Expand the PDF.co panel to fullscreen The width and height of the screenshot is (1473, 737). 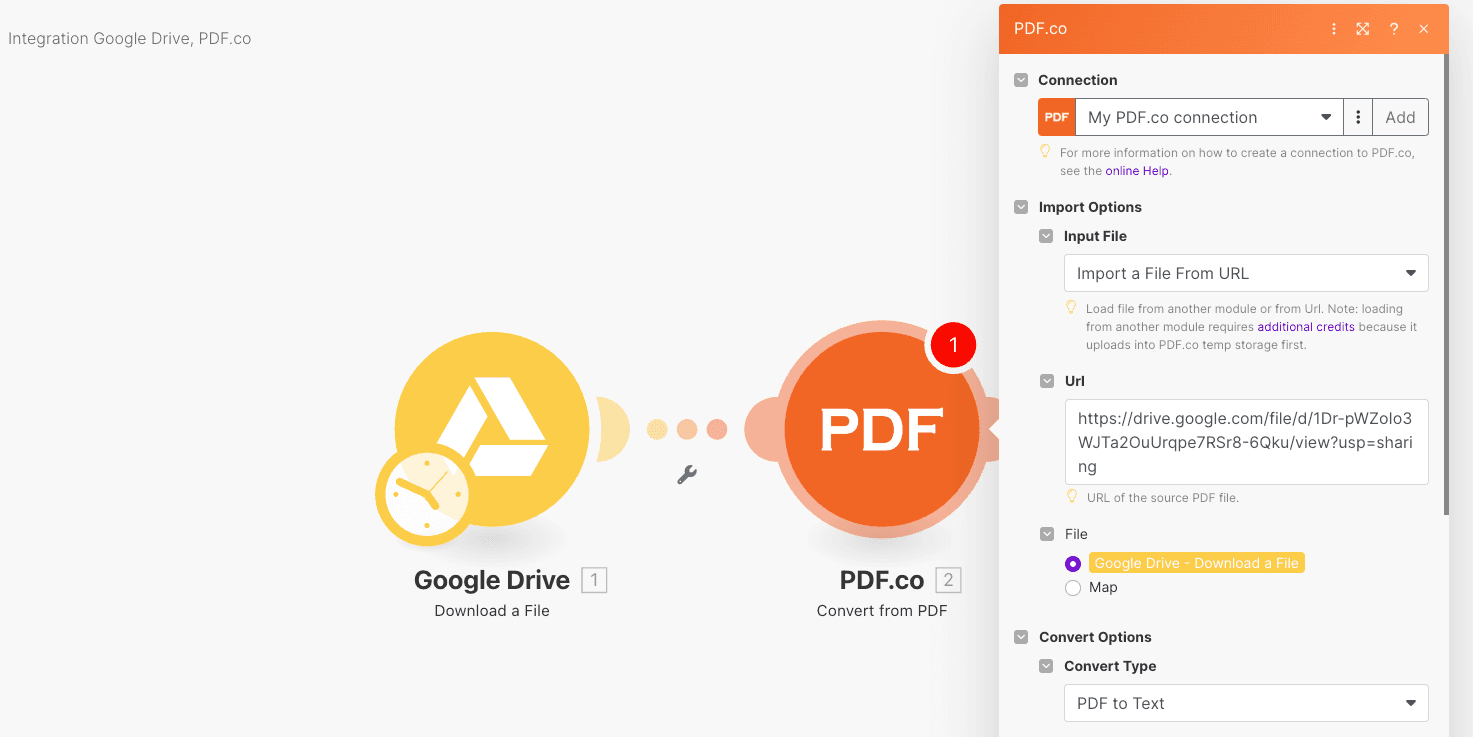1362,29
